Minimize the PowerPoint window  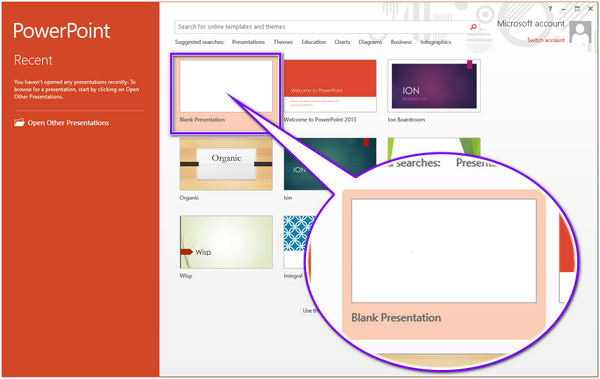(563, 9)
